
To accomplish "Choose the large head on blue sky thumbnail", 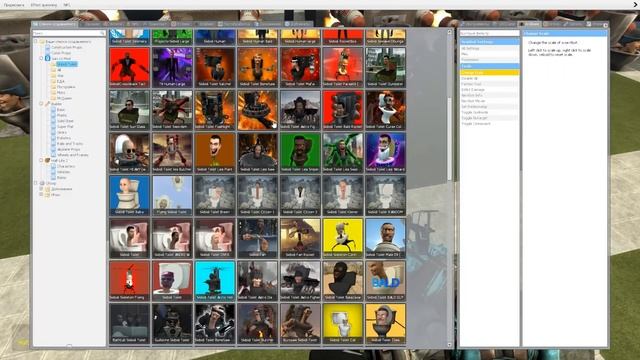I will click(385, 238).
